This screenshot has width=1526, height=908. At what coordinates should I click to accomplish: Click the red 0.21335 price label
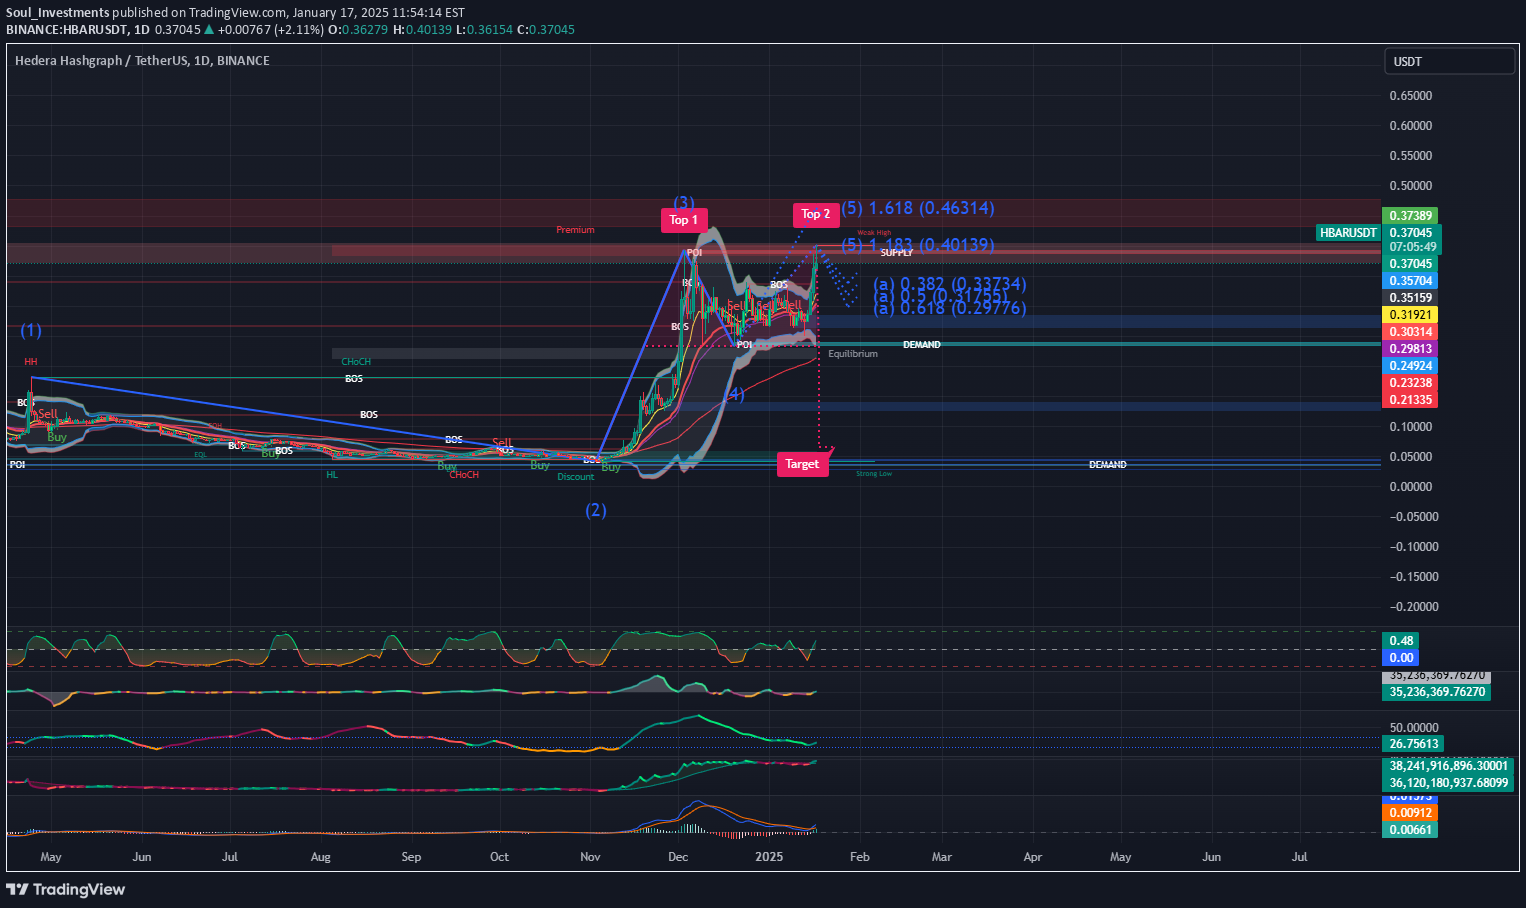pos(1410,400)
